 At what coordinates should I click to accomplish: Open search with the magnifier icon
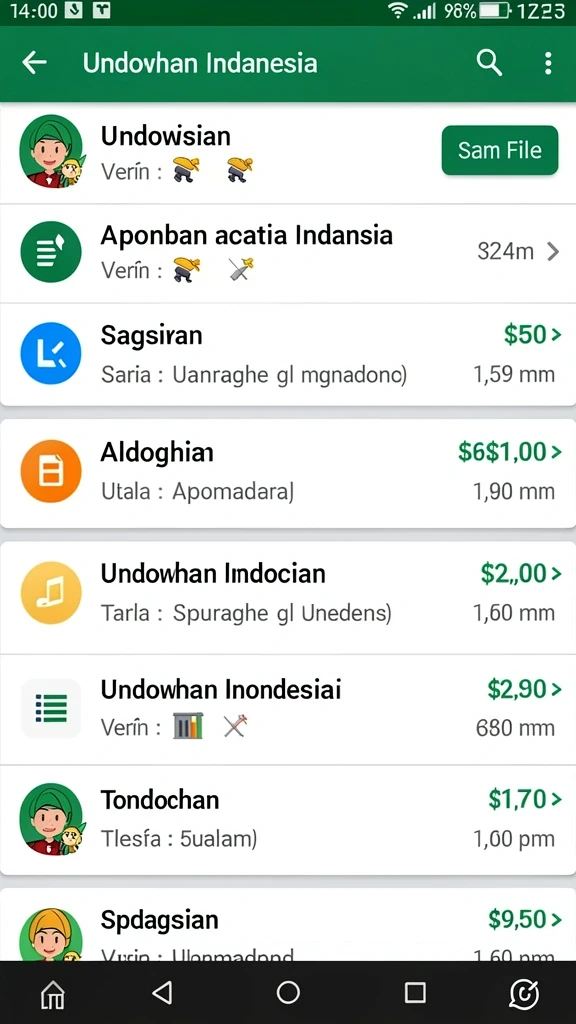tap(489, 63)
